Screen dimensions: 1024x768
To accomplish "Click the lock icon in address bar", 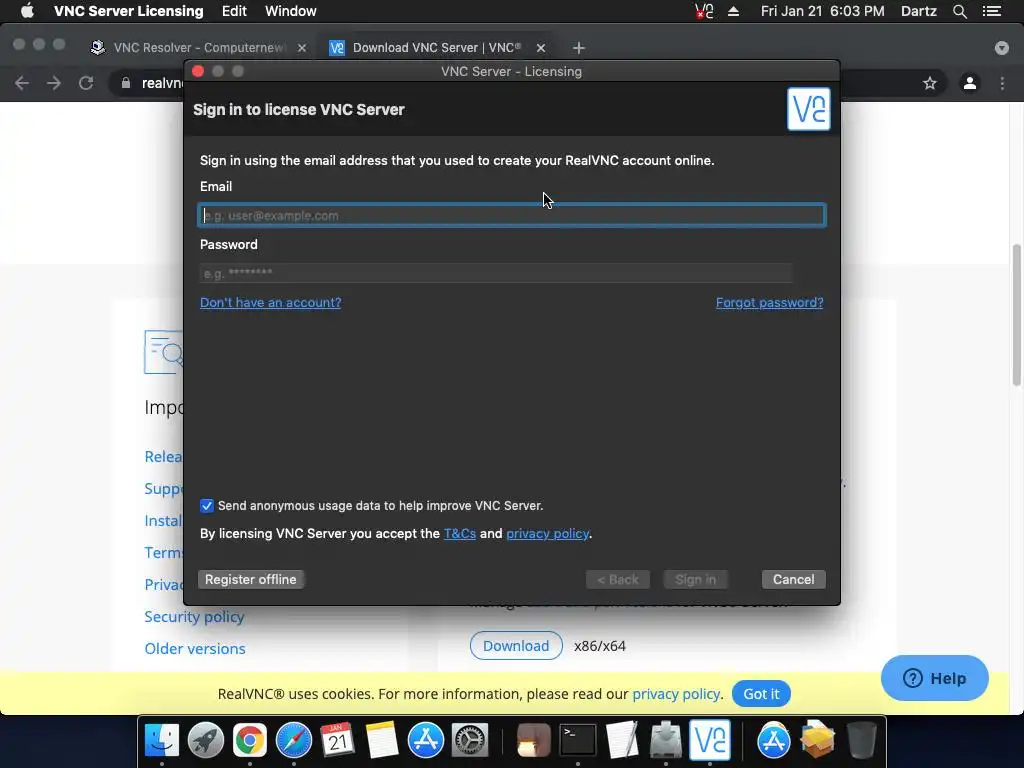I will 126,83.
